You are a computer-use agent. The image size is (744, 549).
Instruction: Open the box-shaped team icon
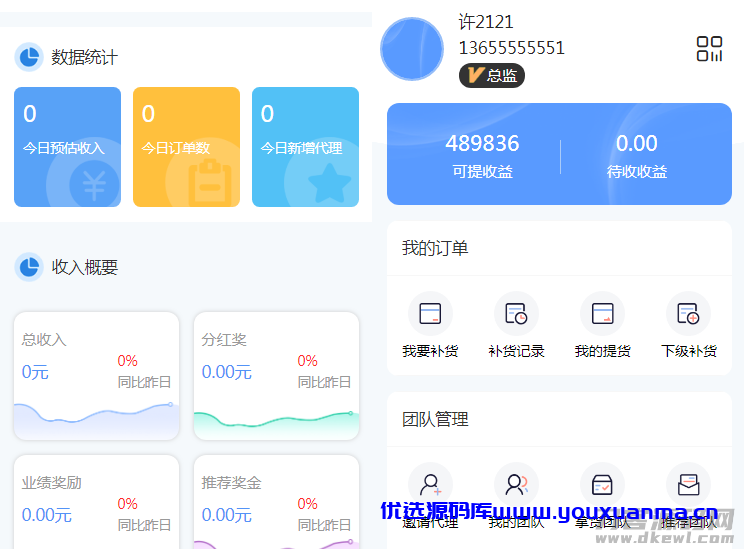click(602, 484)
